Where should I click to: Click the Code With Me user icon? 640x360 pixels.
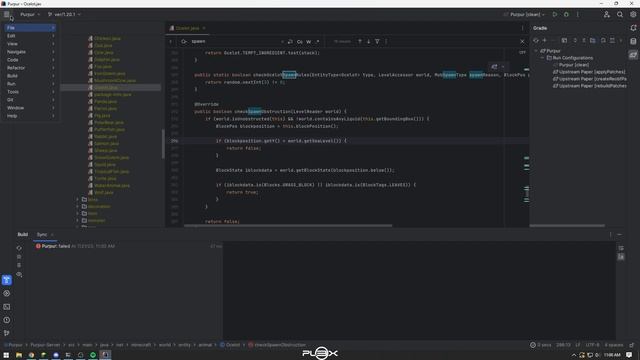point(607,14)
